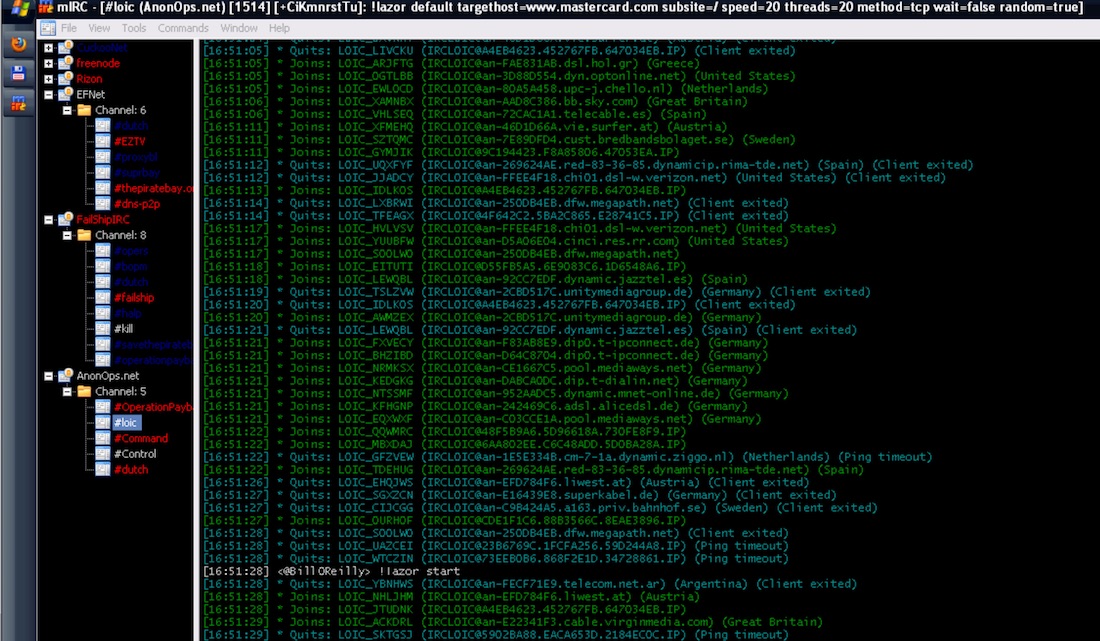
Task: Click the blue floppy disk icon in sidebar
Action: [x=18, y=73]
